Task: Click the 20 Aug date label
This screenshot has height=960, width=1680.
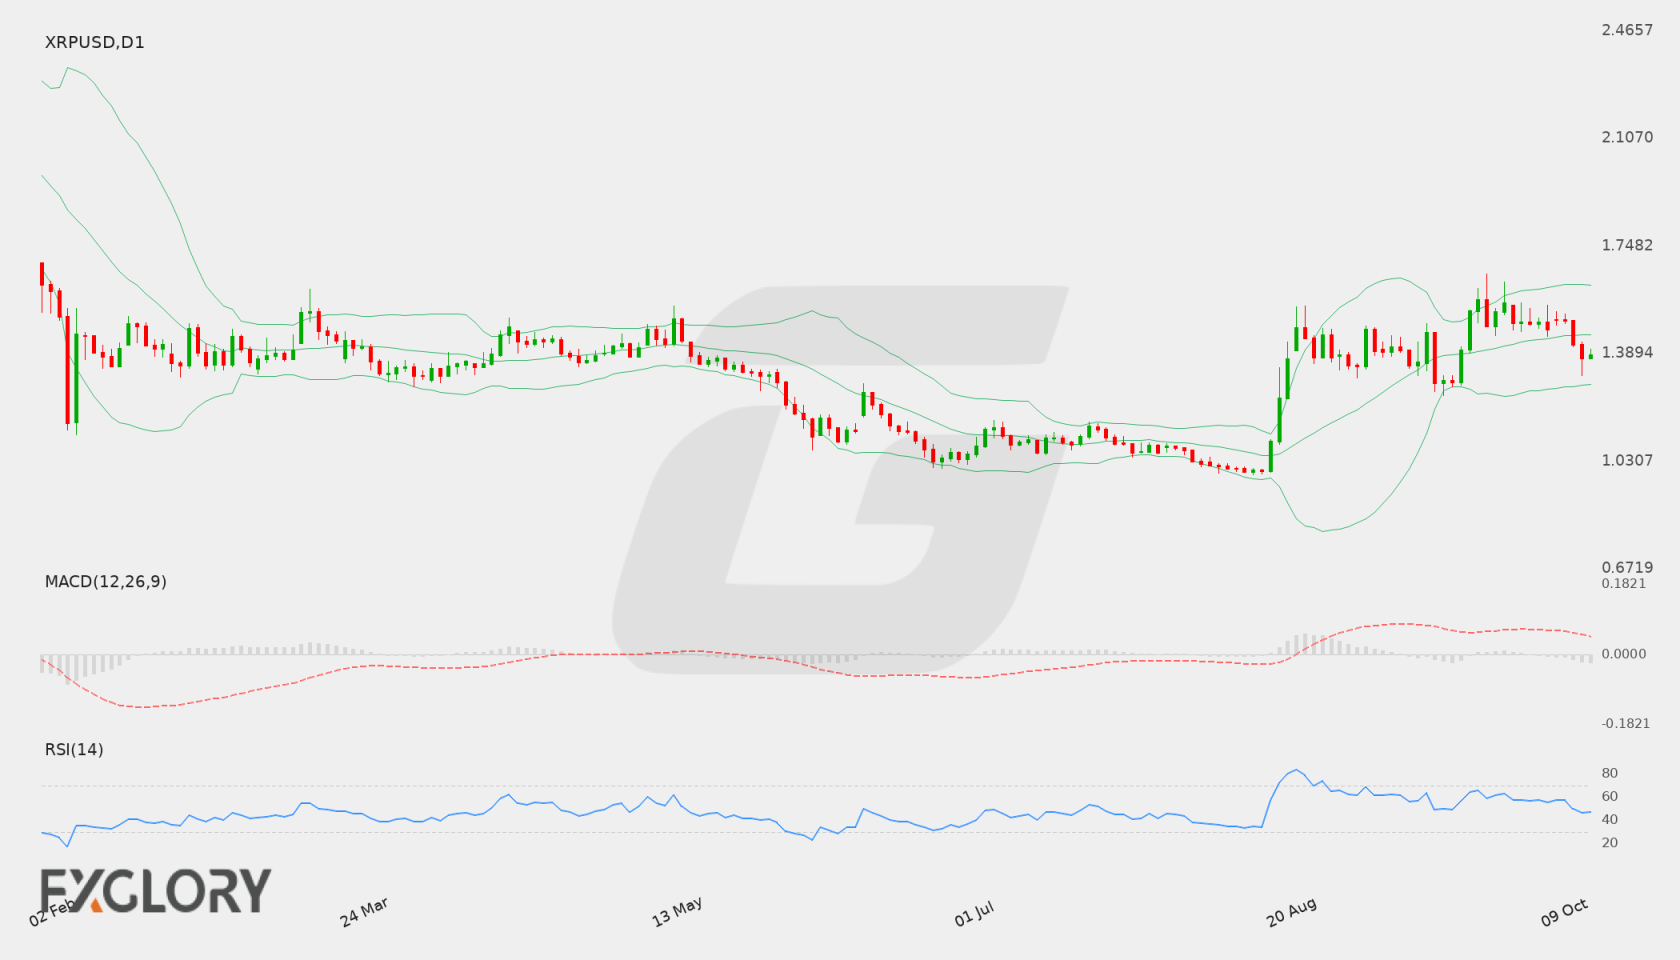Action: [1291, 912]
